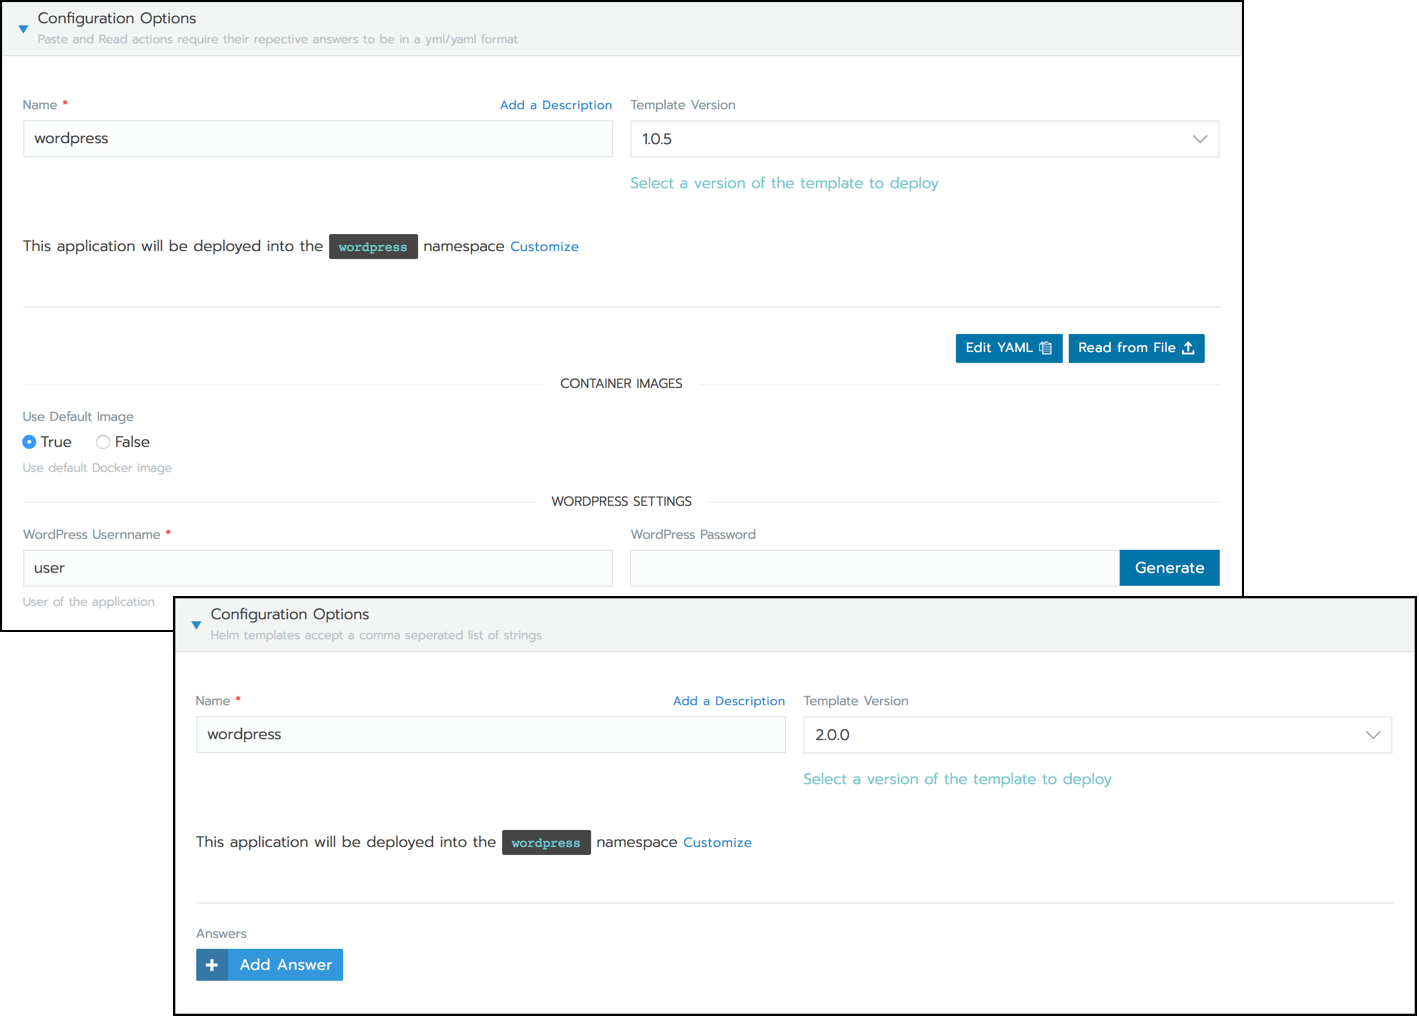Collapse the Configuration Options section mentioning yml/yaml format
The width and height of the screenshot is (1419, 1030).
pyautogui.click(x=23, y=29)
